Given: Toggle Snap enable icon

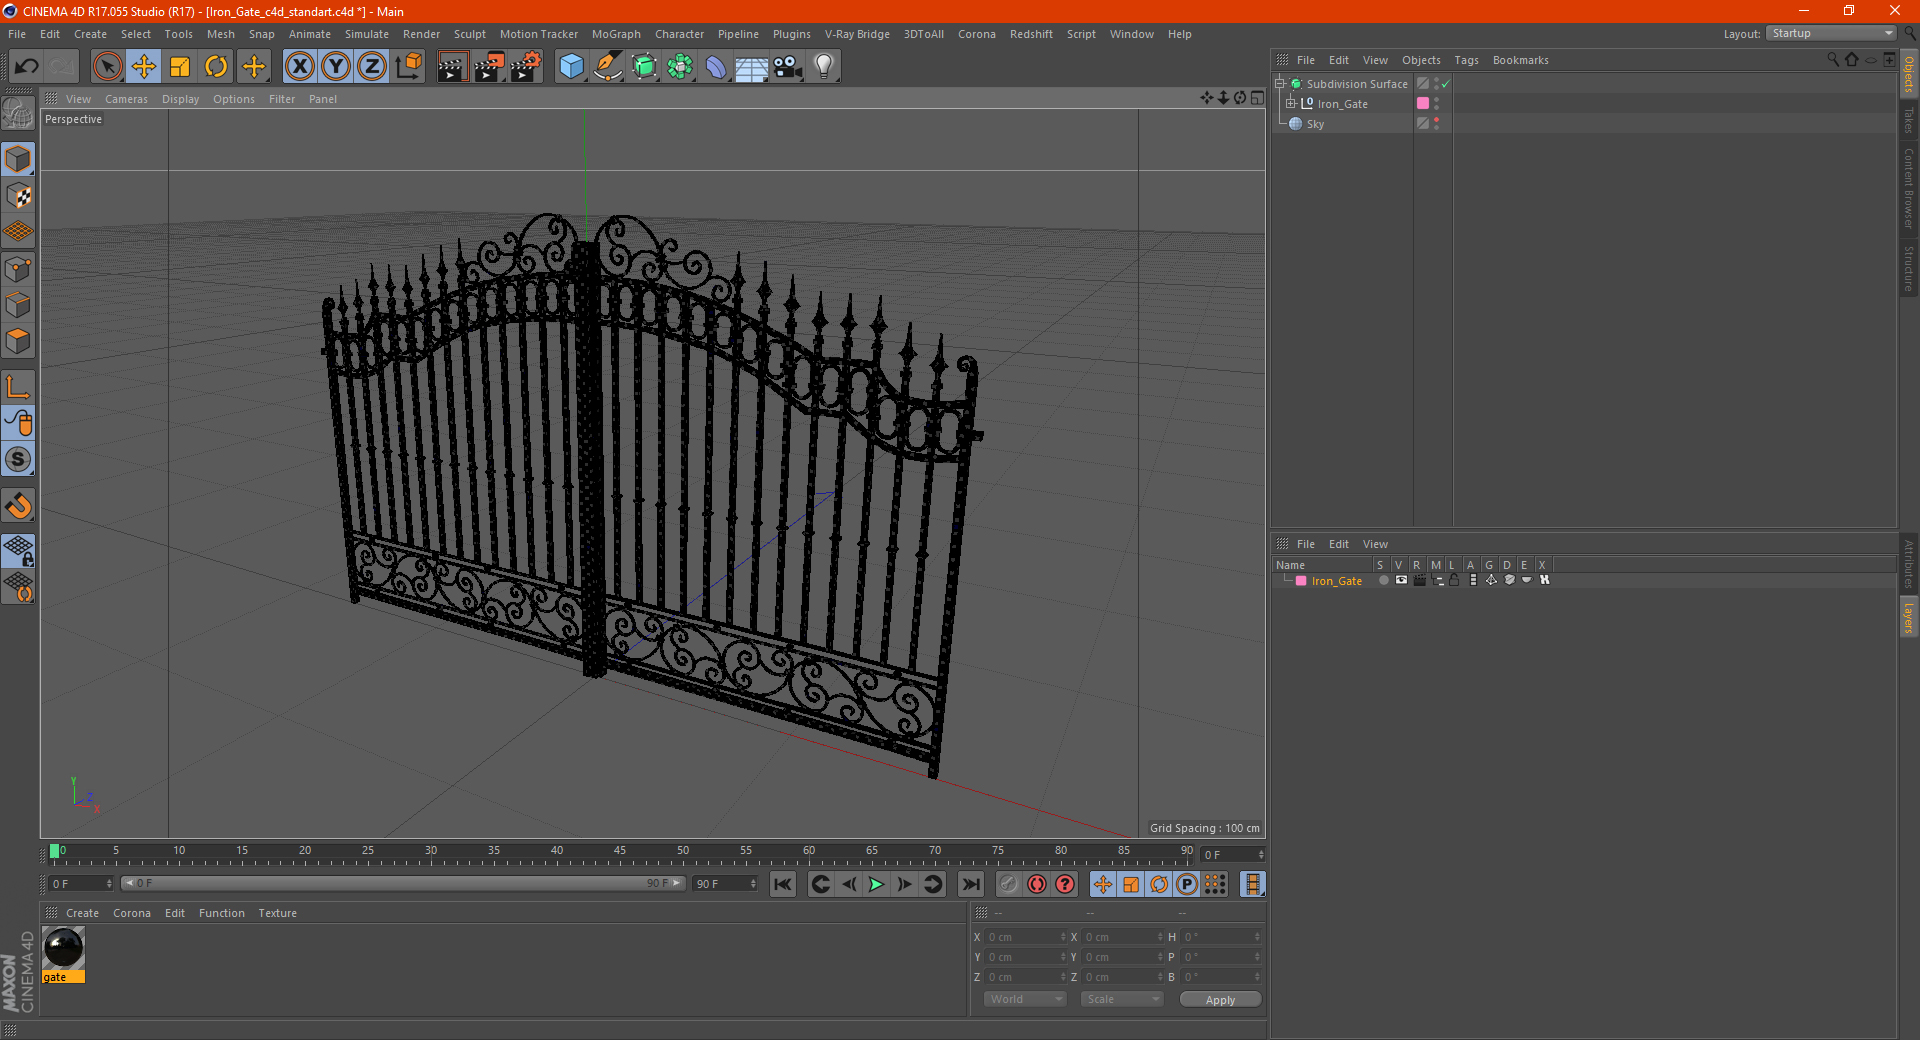Looking at the screenshot, I should (18, 506).
